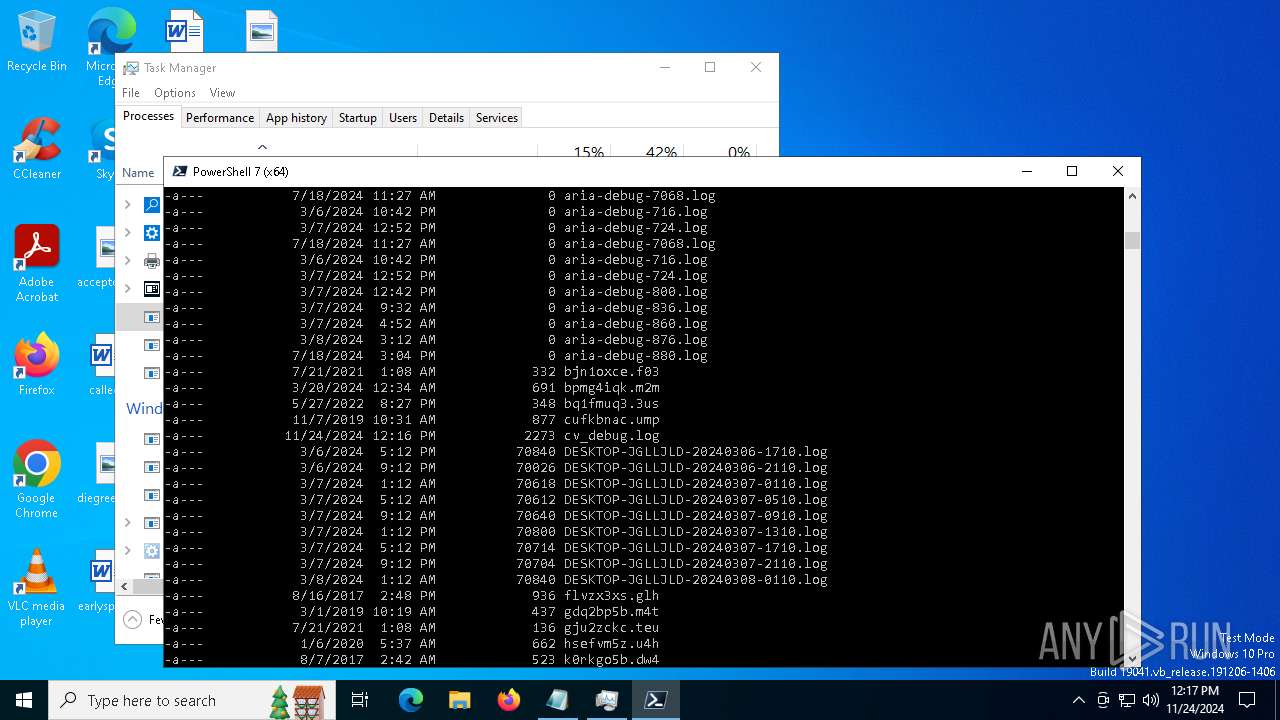Select the 'diegree…' image file on desktop
1280x720 pixels.
tap(98, 472)
